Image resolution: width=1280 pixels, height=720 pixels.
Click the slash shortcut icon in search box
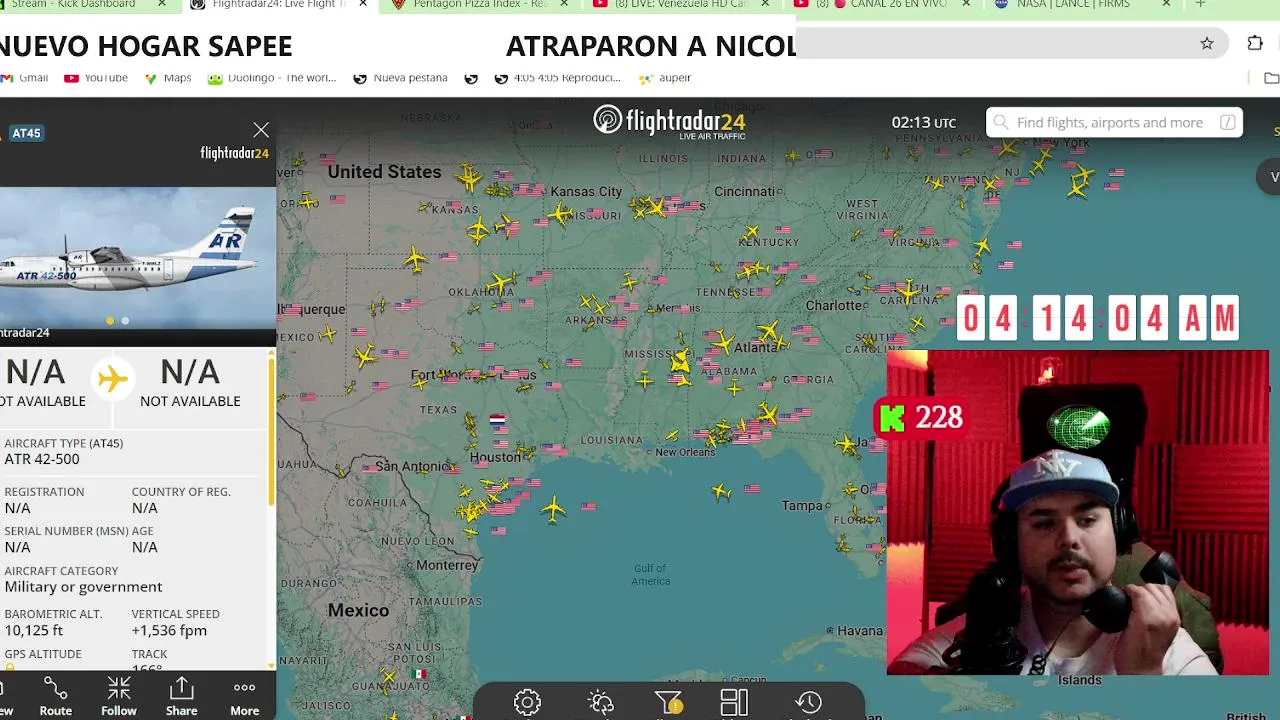(1227, 123)
